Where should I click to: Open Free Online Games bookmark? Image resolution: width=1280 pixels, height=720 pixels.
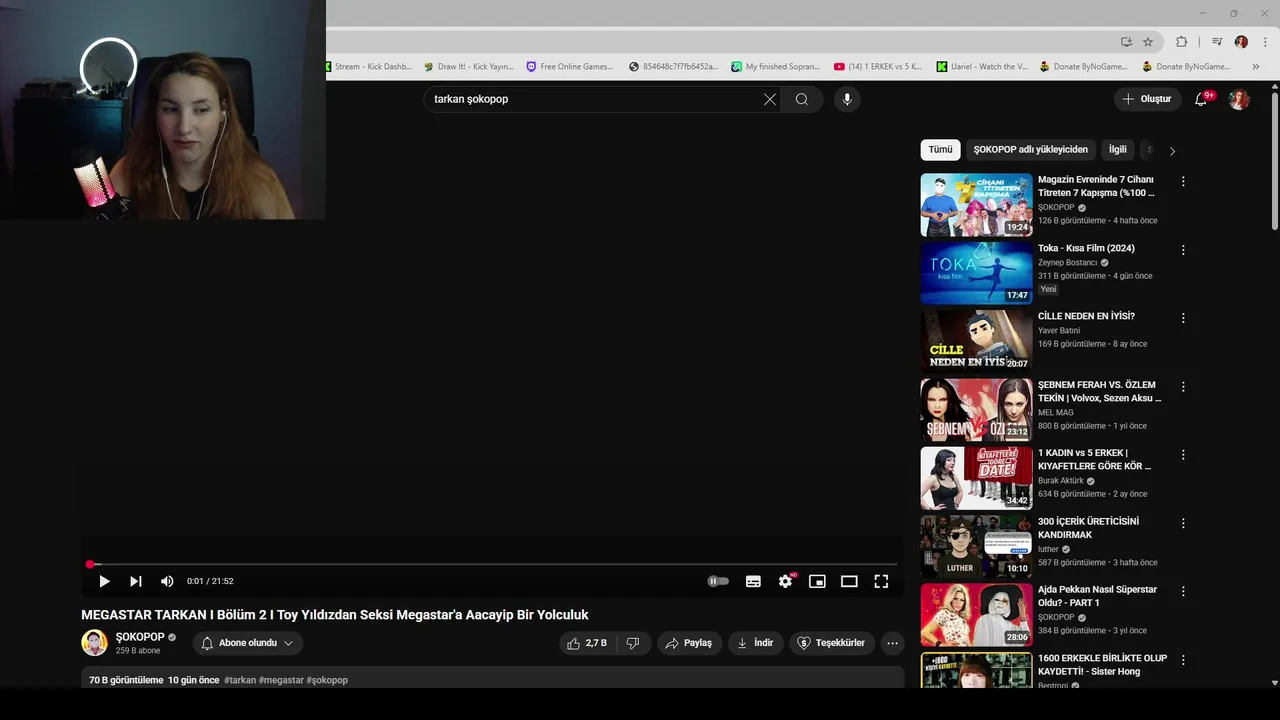point(570,67)
